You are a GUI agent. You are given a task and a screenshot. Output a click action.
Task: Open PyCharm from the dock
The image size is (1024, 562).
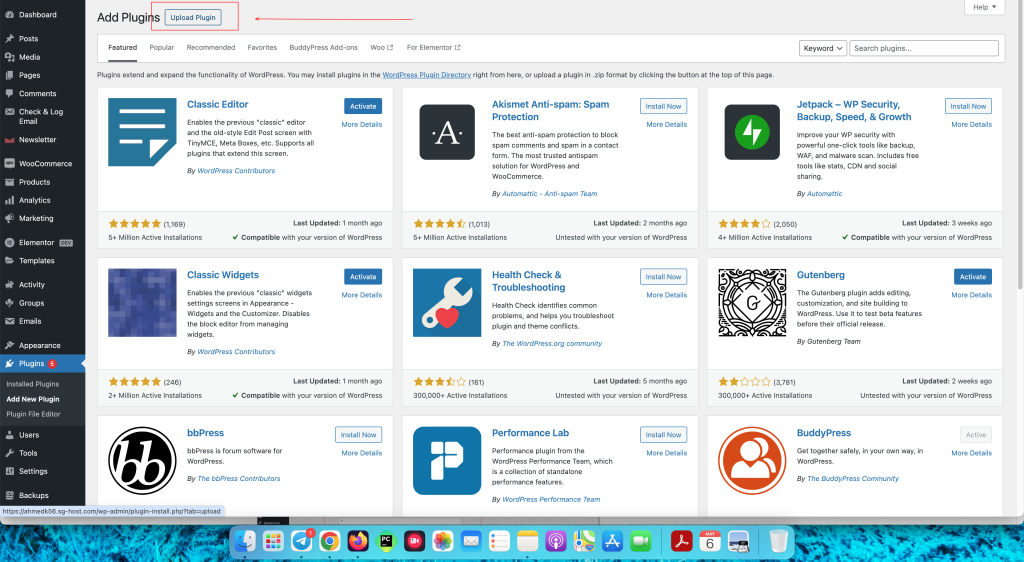[386, 540]
